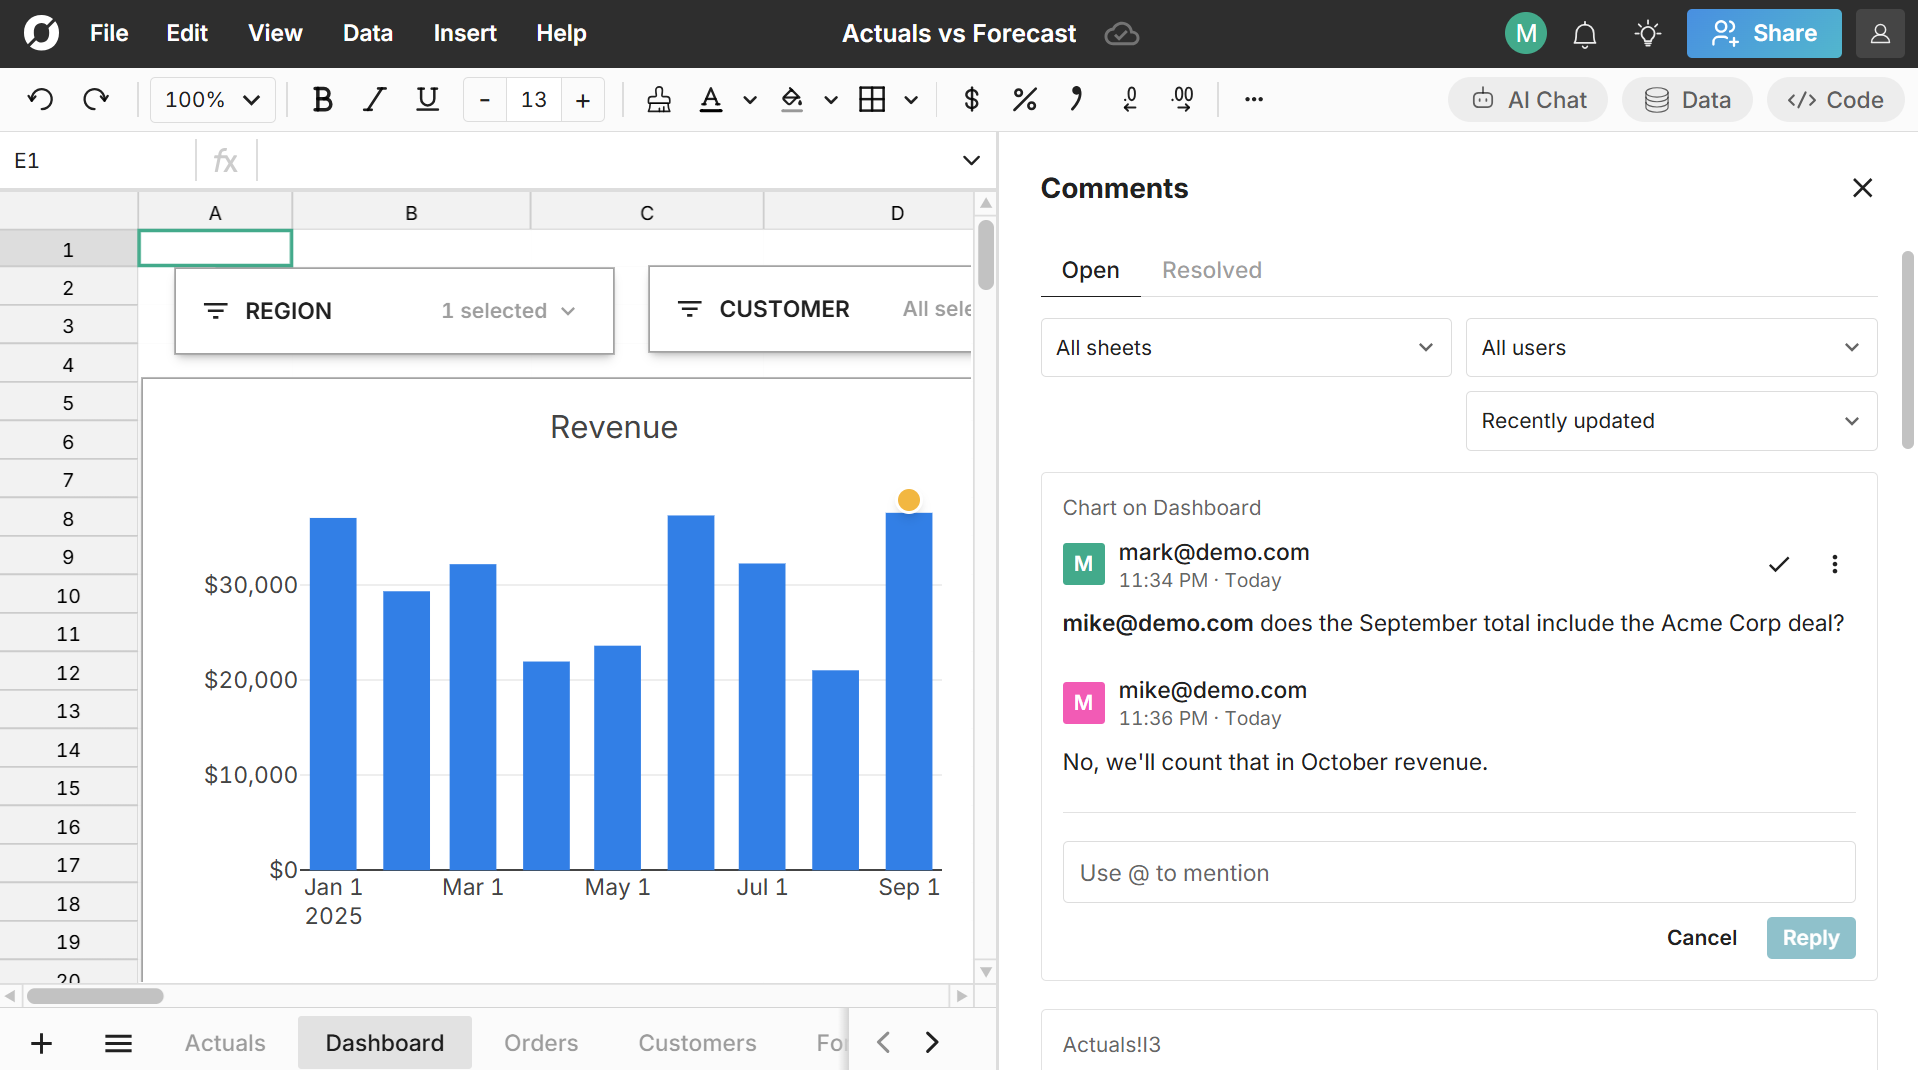Viewport: 1918px width, 1070px height.
Task: Toggle italic formatting
Action: click(375, 100)
